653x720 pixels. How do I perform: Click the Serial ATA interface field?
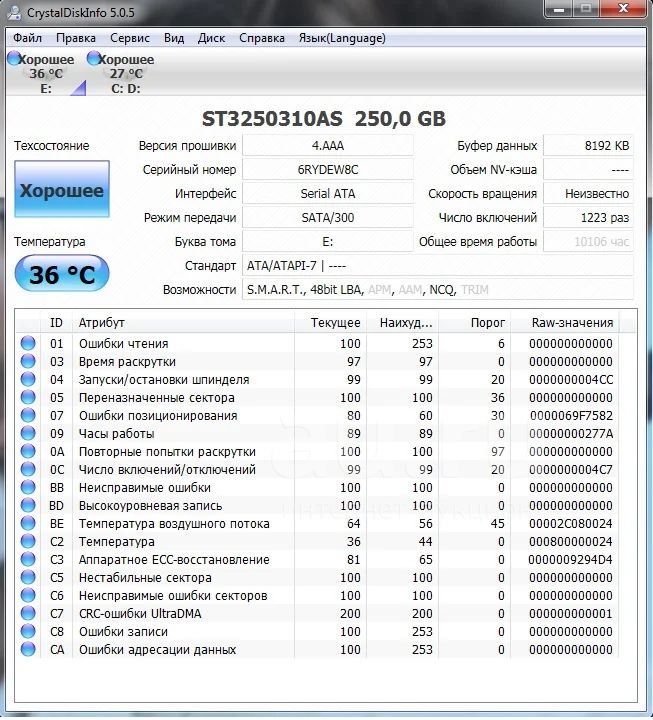(x=328, y=193)
